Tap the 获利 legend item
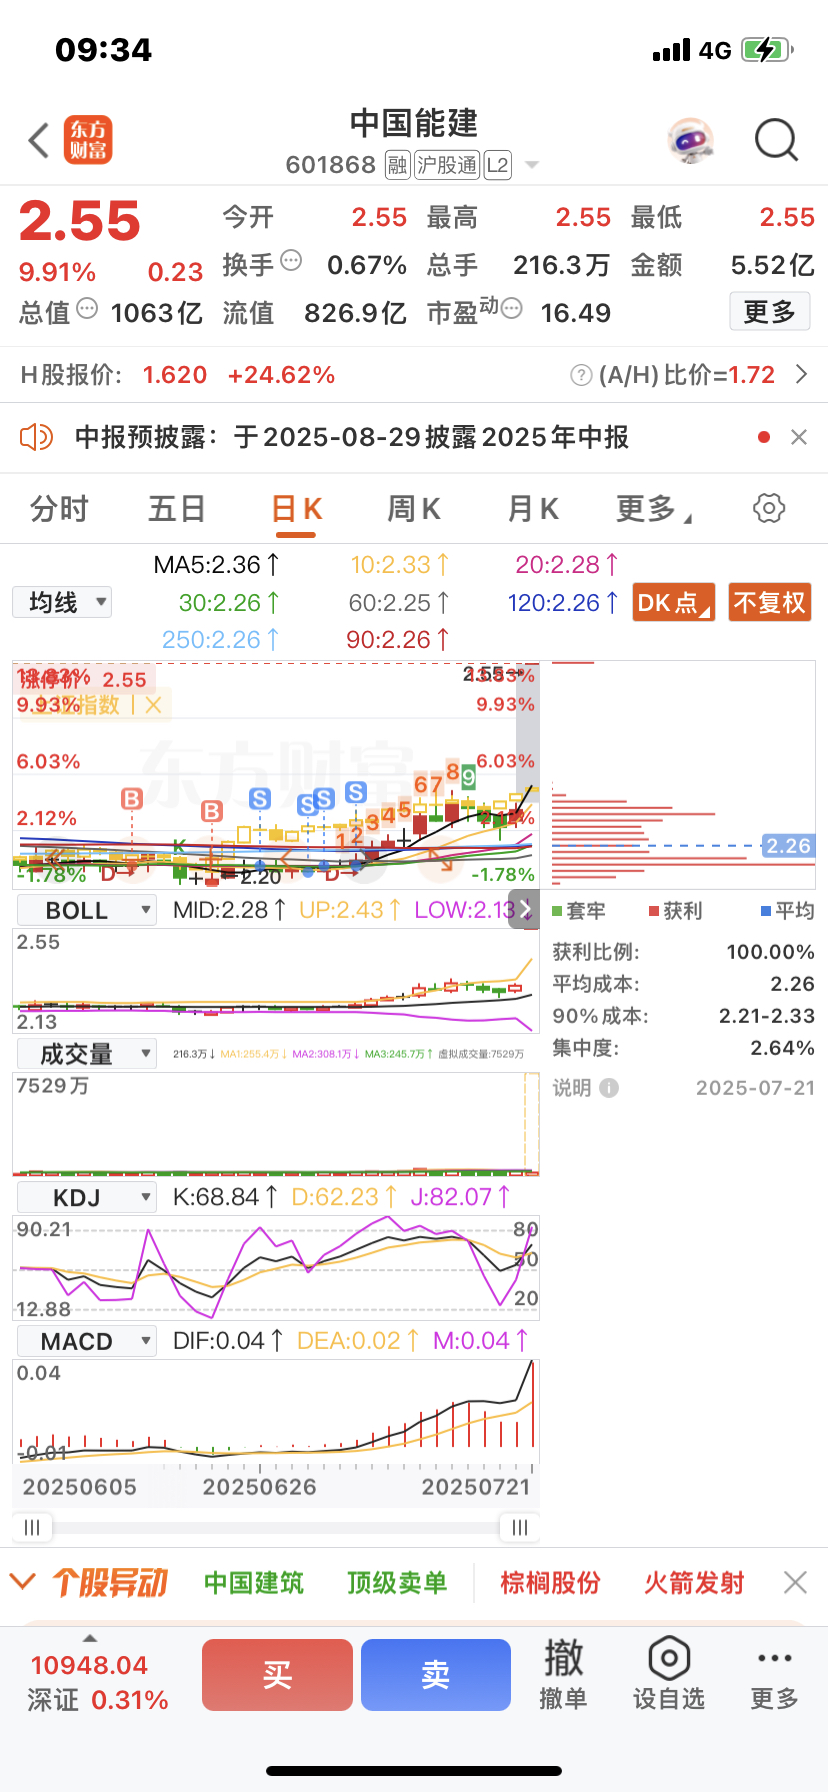This screenshot has width=828, height=1792. 676,911
